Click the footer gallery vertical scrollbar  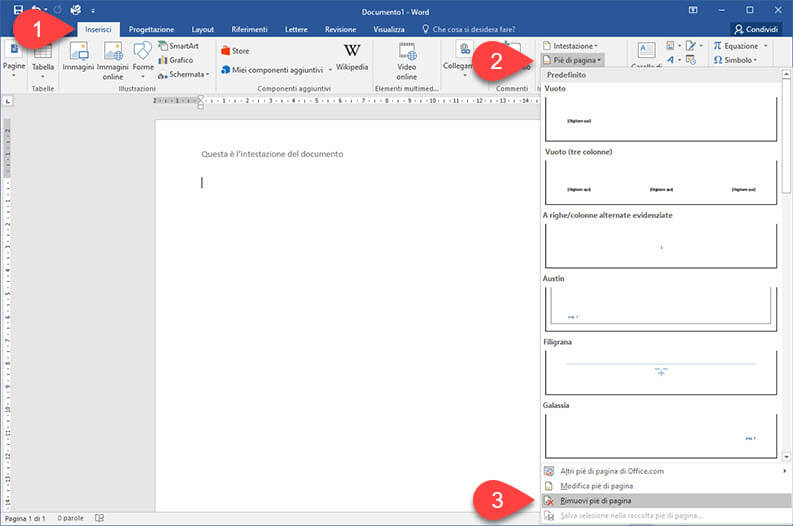tap(786, 270)
